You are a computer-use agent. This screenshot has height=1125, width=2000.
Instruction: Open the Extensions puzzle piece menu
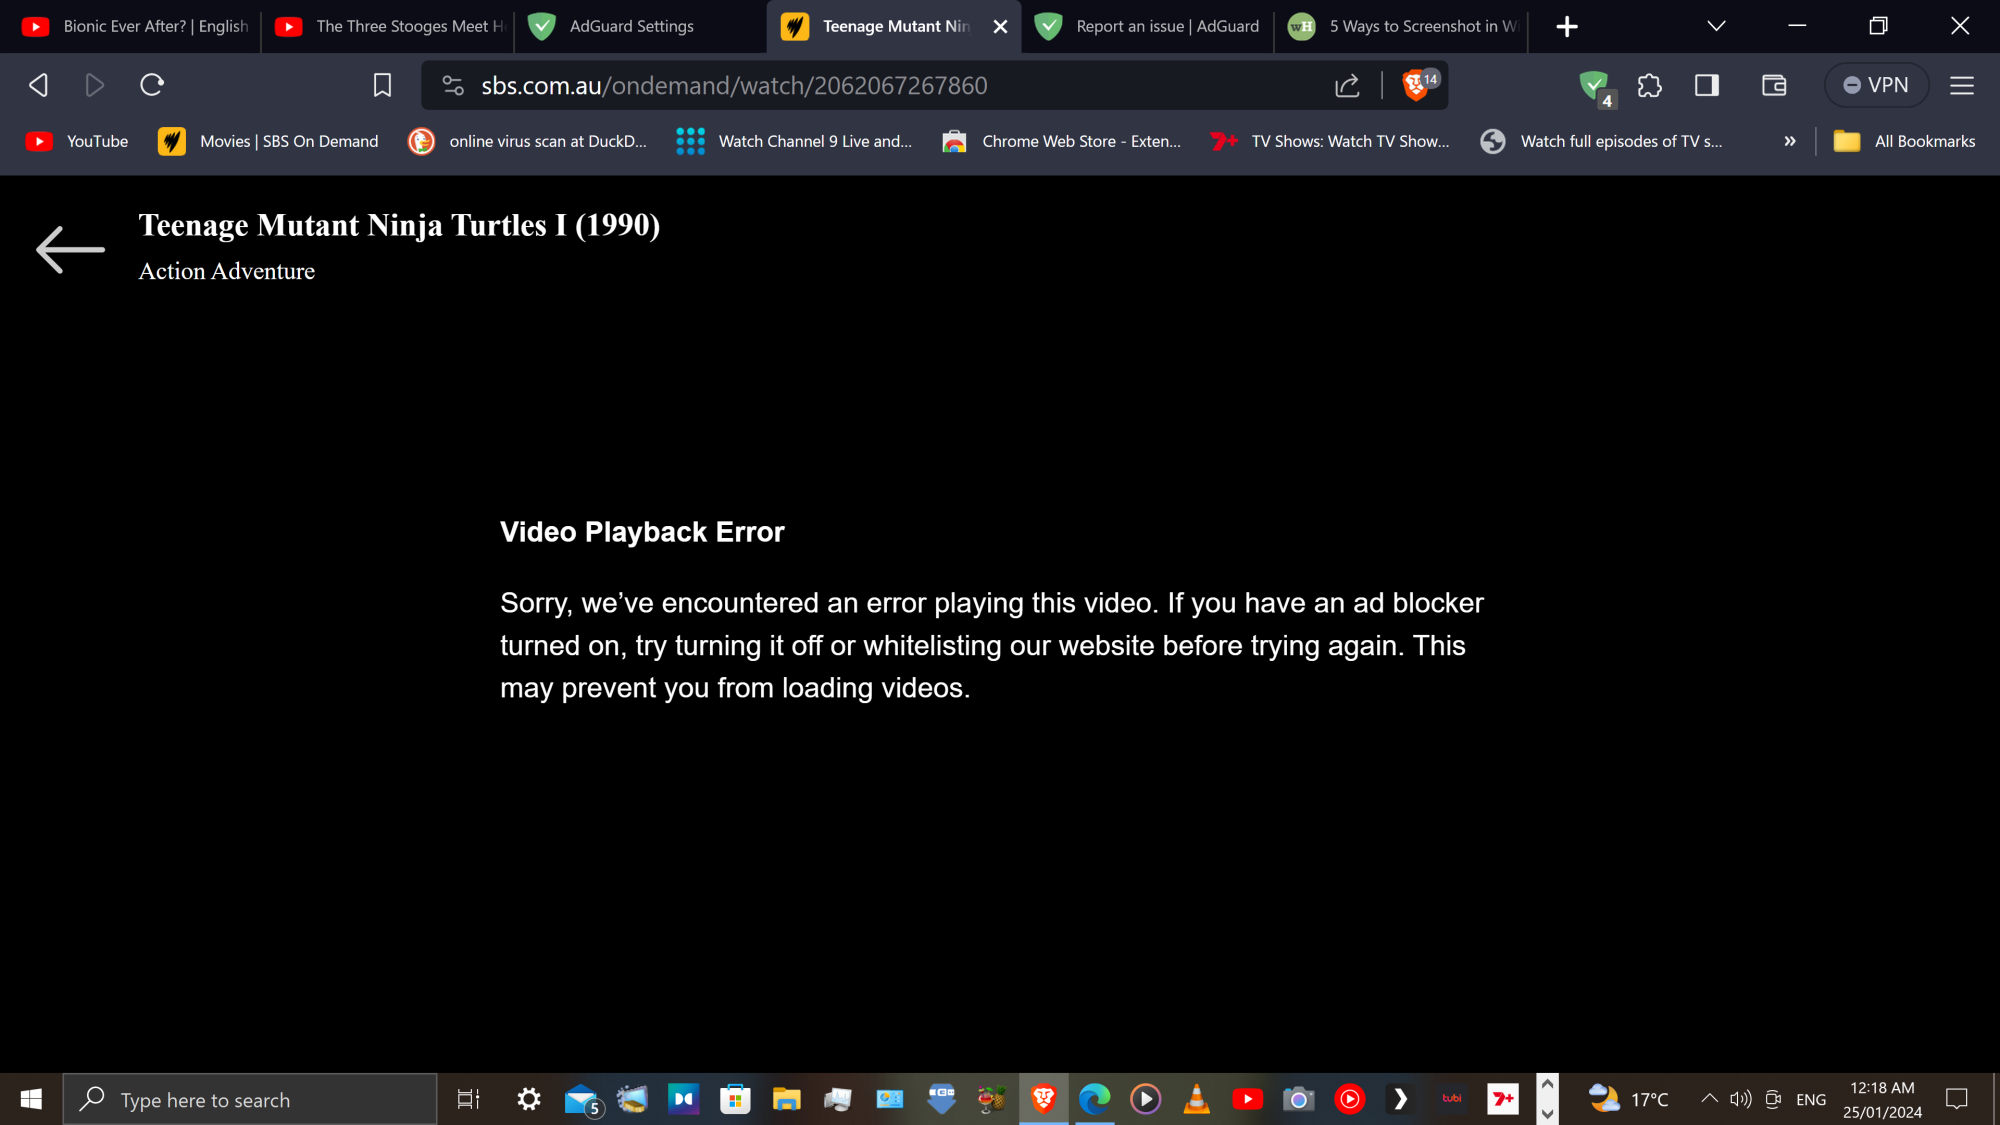(x=1650, y=86)
